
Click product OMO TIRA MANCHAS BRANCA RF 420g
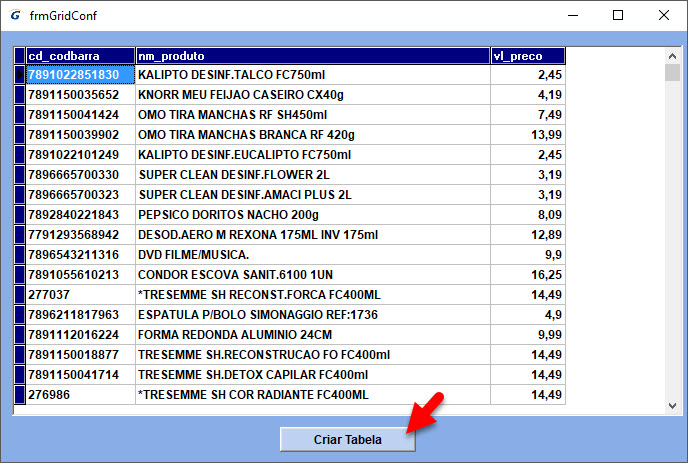313,134
